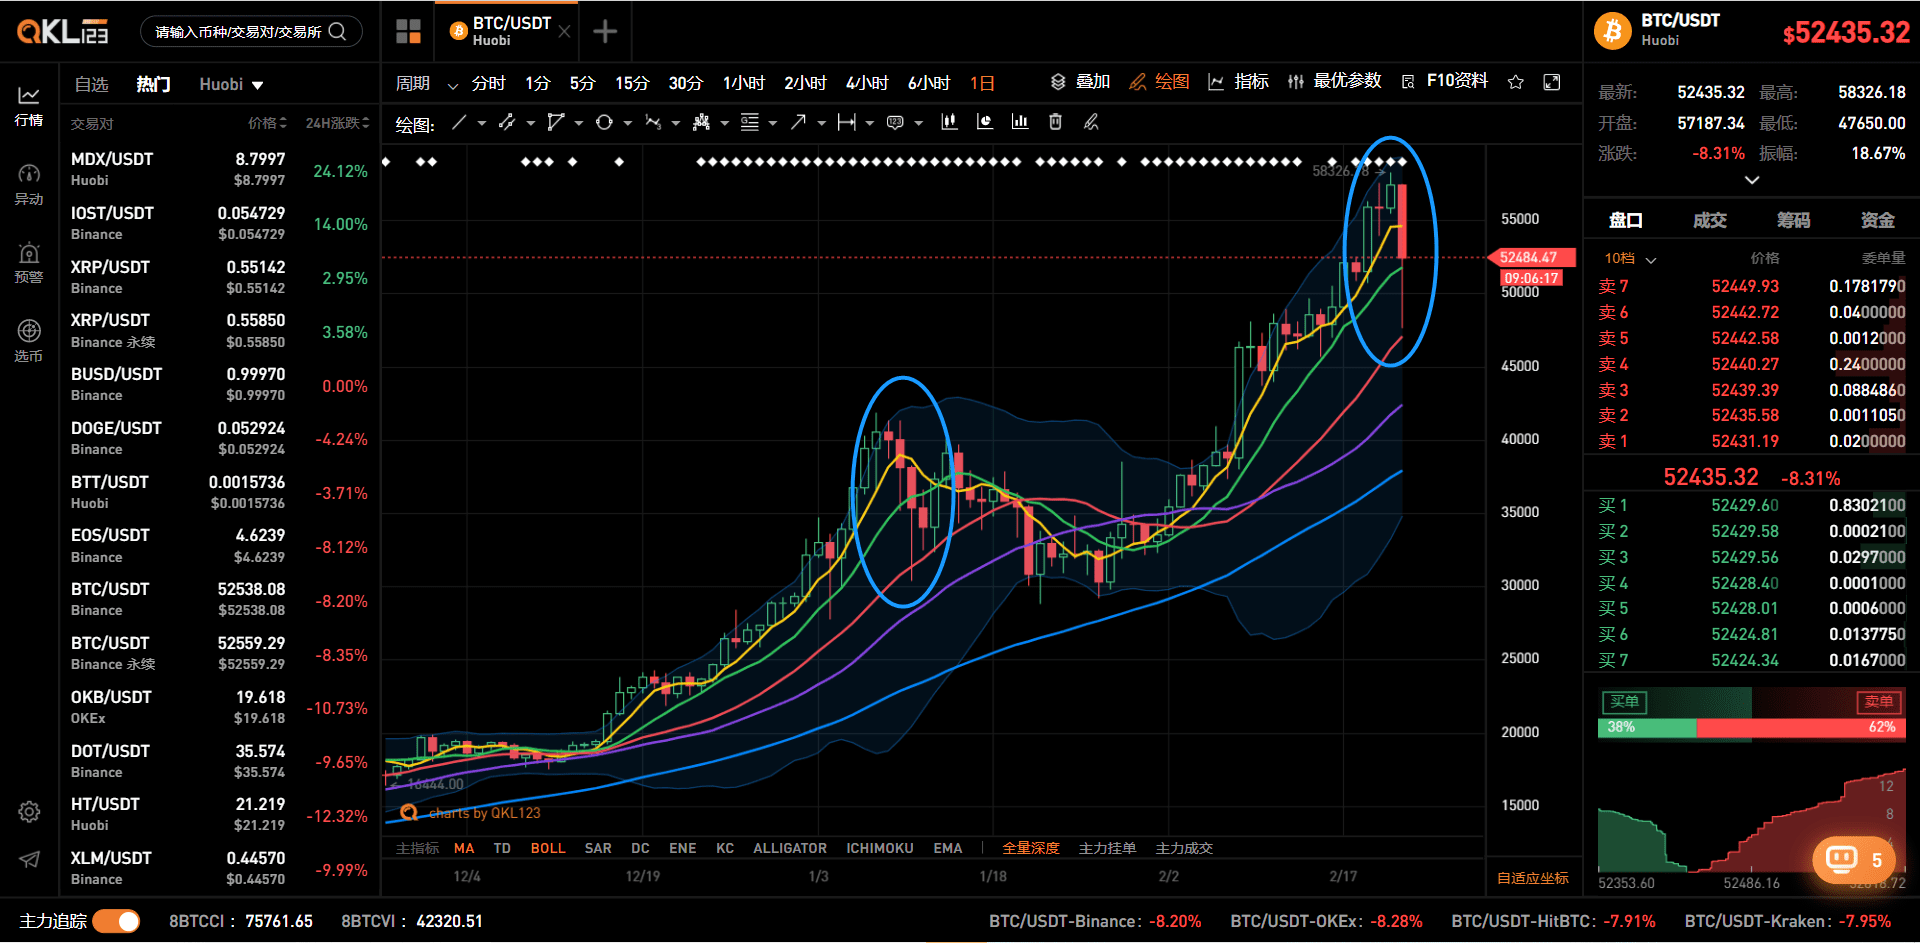Toggle the KC indicator
This screenshot has width=1920, height=943.
pyautogui.click(x=725, y=848)
